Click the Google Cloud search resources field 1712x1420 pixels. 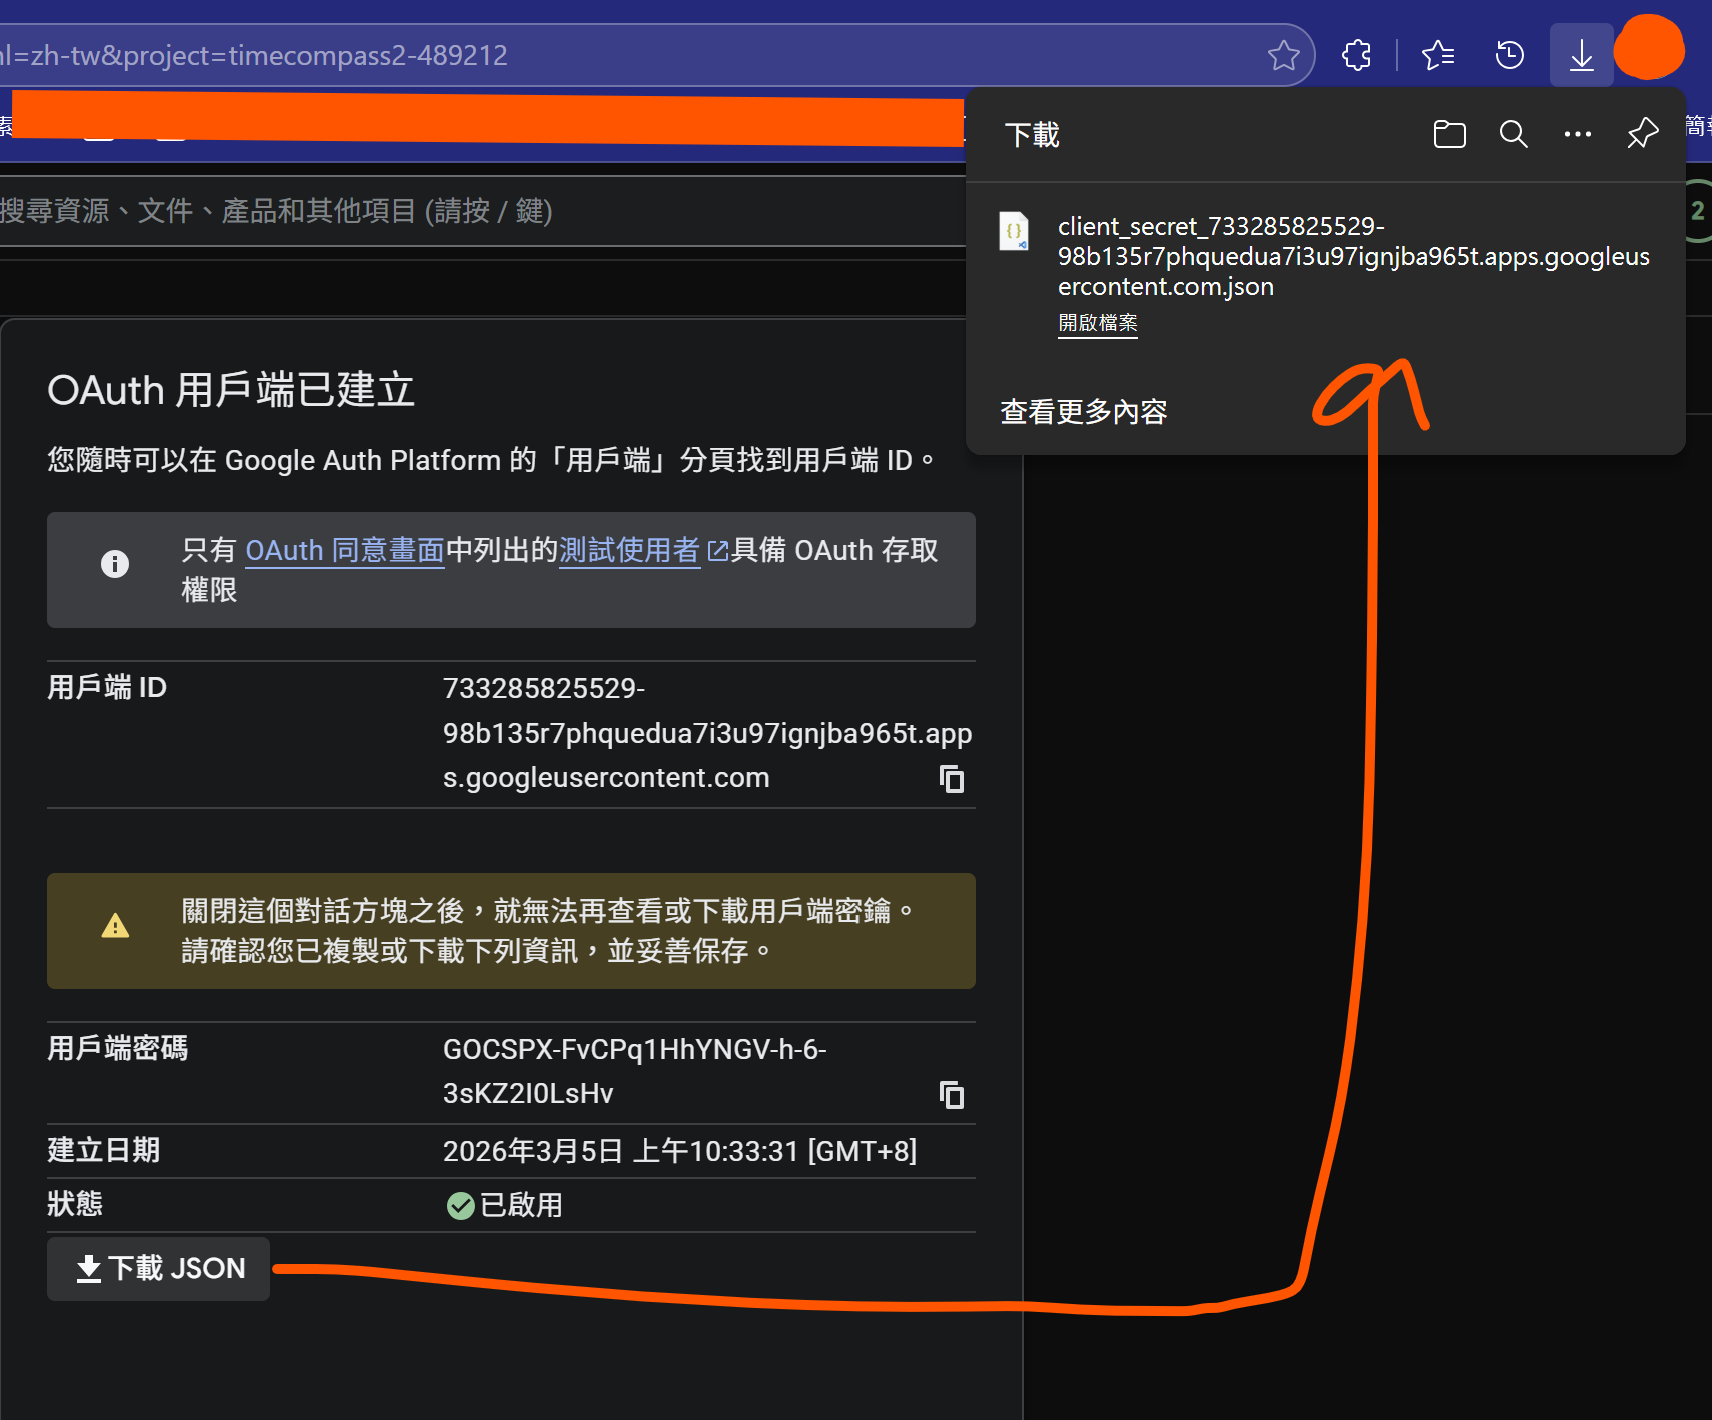pos(400,211)
